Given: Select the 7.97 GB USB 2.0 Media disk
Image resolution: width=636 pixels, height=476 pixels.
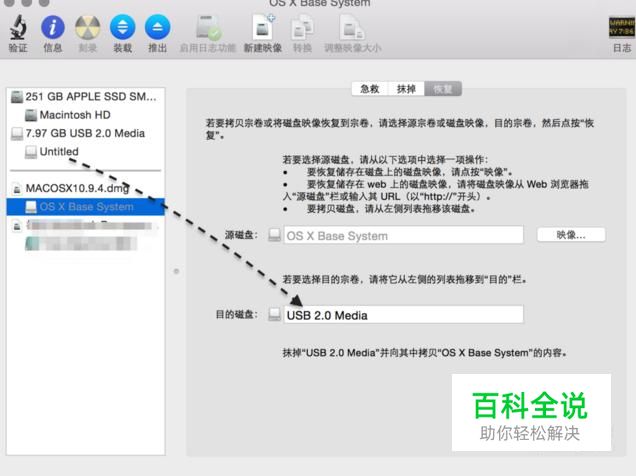Looking at the screenshot, I should (x=86, y=133).
